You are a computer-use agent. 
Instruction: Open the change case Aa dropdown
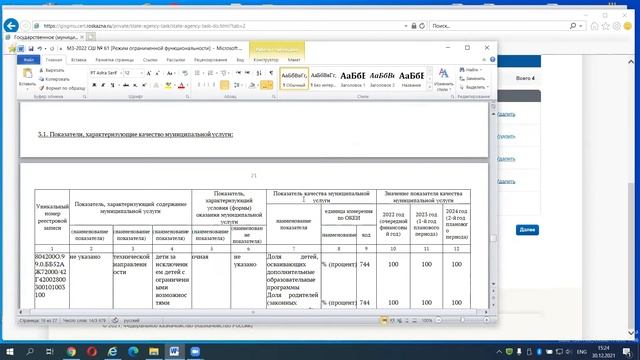pos(170,73)
